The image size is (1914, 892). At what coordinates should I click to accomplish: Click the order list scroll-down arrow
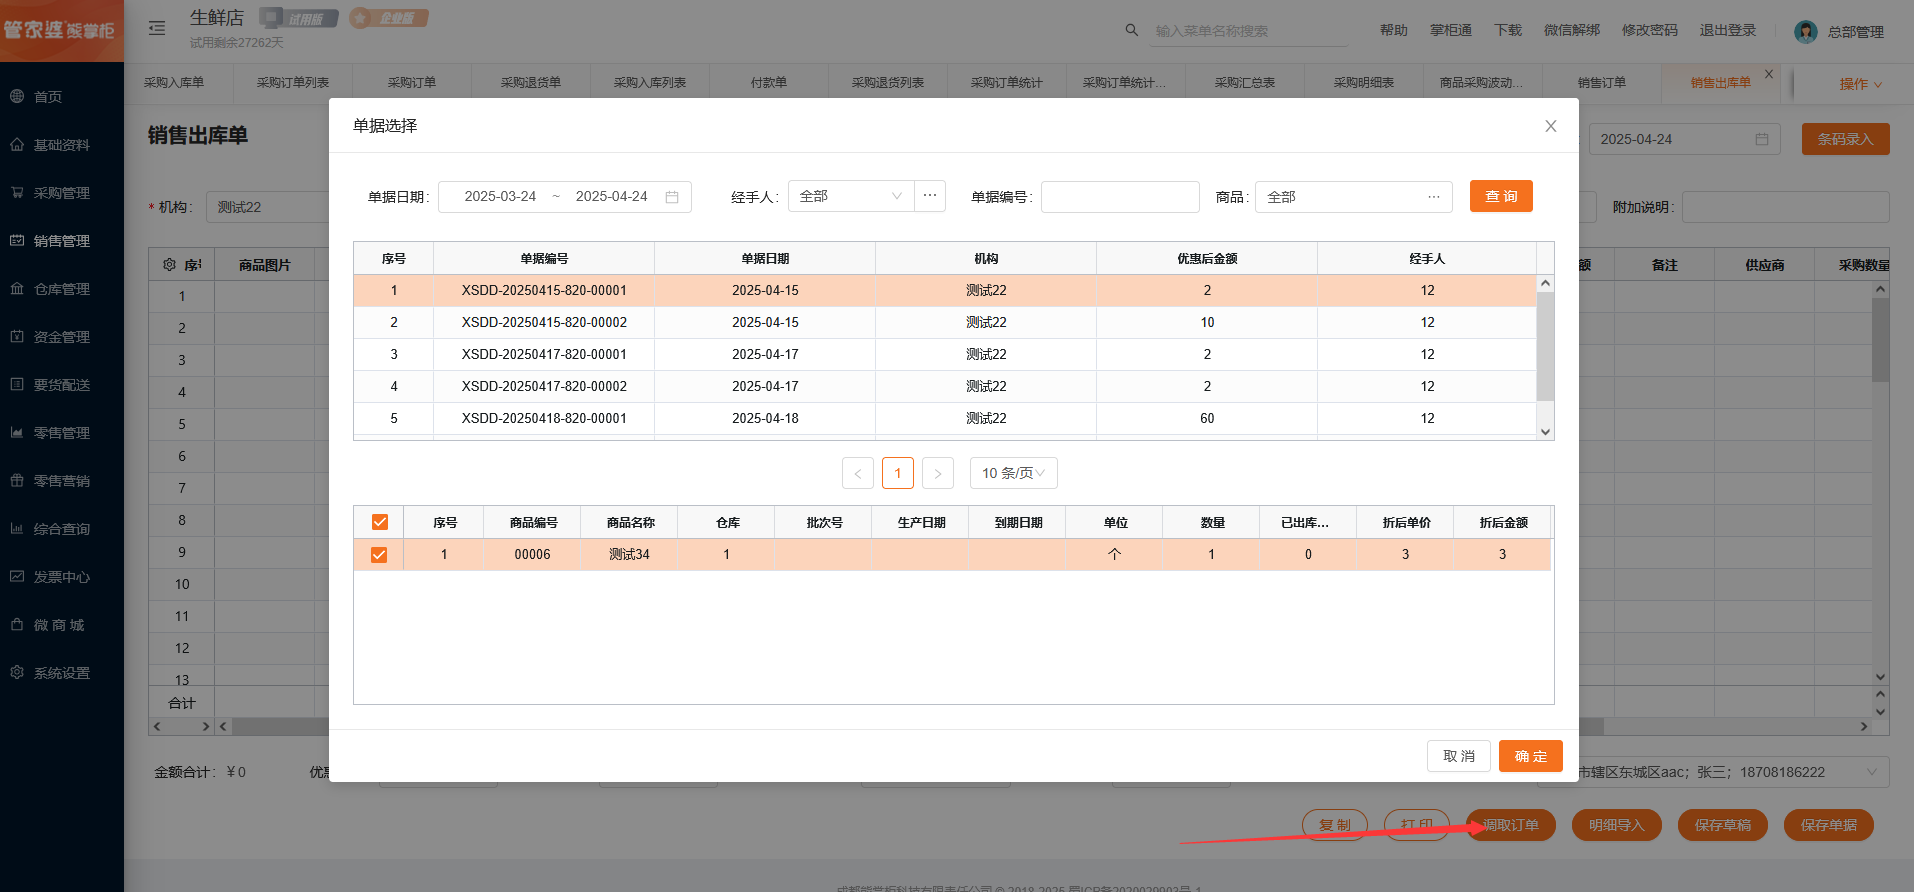(1545, 432)
